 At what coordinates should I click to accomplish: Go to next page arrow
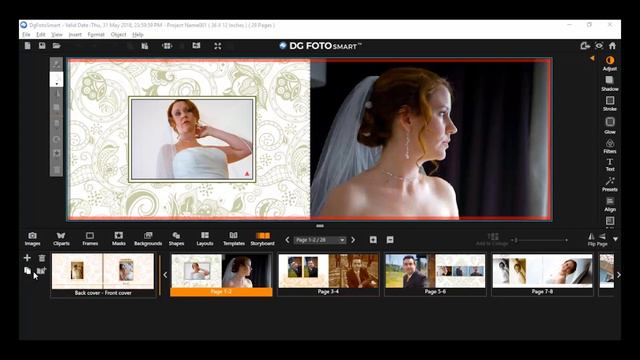click(x=353, y=240)
